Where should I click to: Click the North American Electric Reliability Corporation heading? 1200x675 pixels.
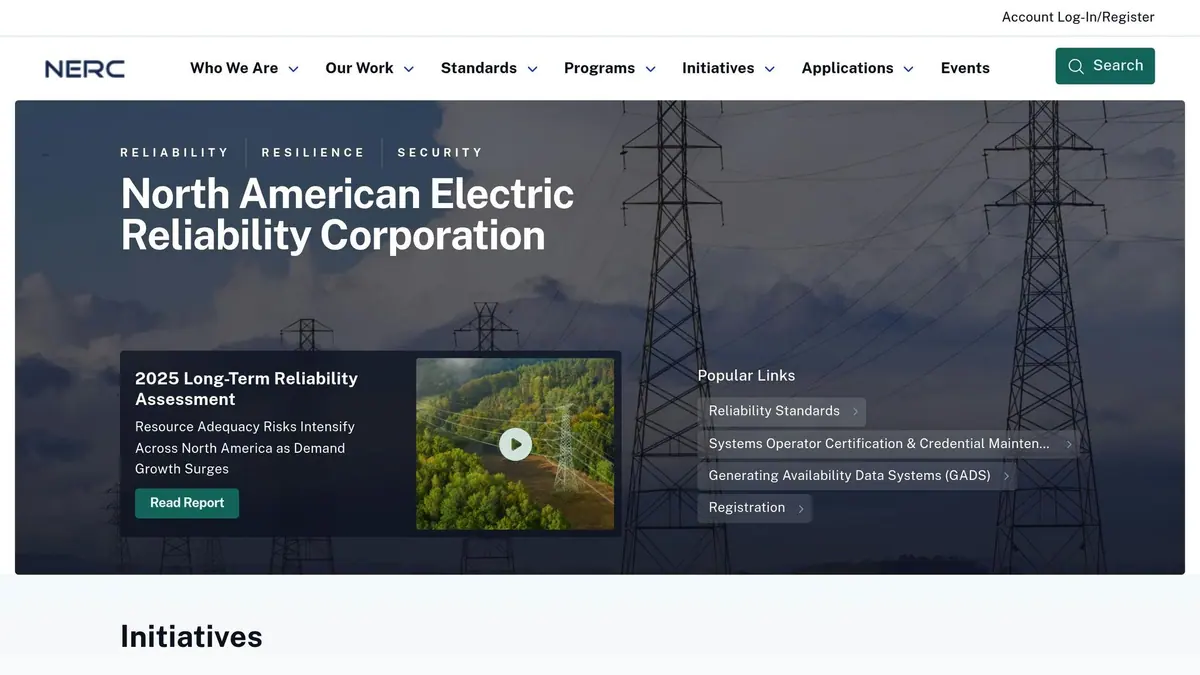point(347,214)
